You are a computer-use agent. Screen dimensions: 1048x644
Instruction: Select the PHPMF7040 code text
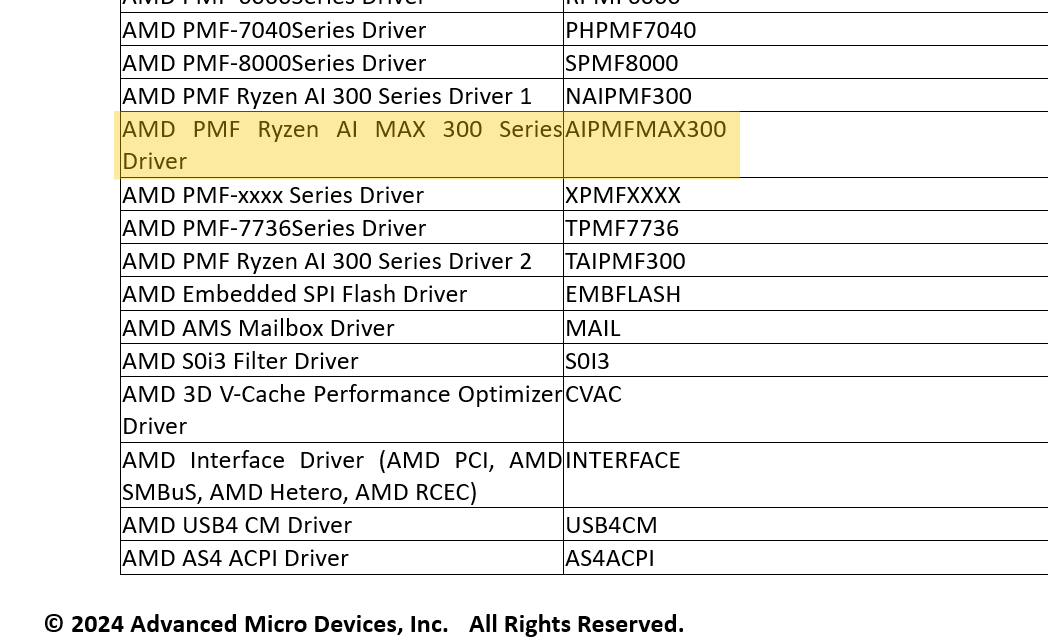click(630, 30)
